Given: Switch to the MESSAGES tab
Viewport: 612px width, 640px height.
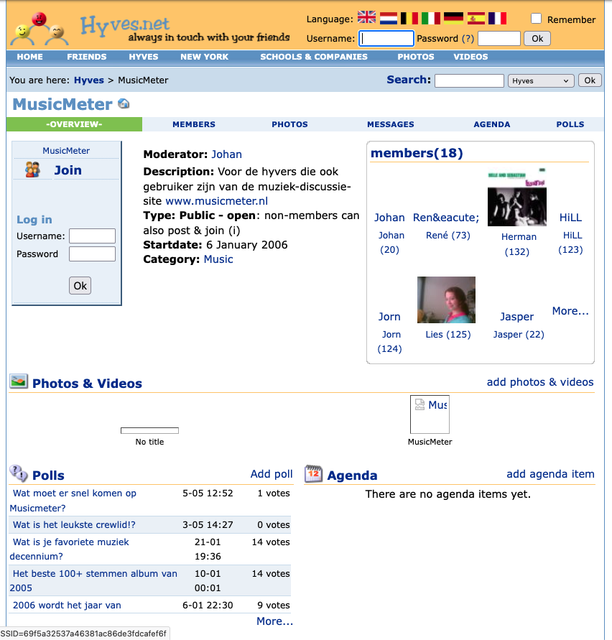Looking at the screenshot, I should pyautogui.click(x=391, y=124).
